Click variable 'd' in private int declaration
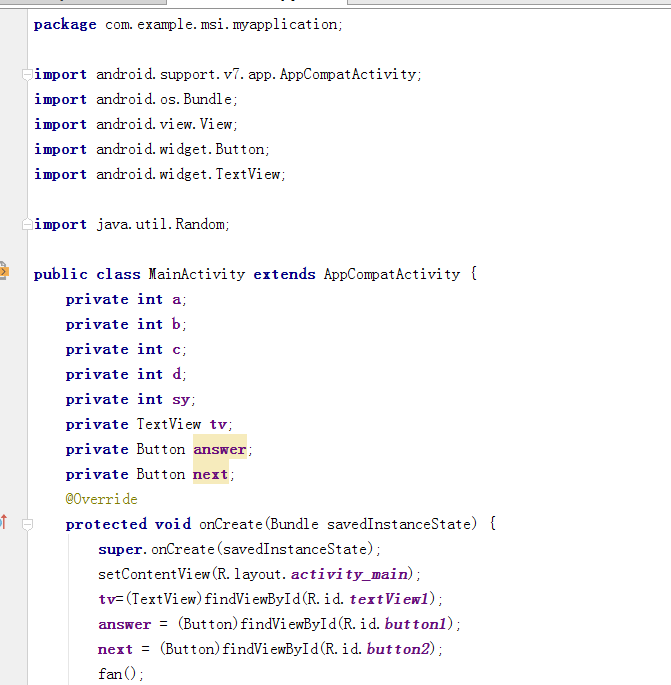The height and width of the screenshot is (685, 671). [176, 374]
